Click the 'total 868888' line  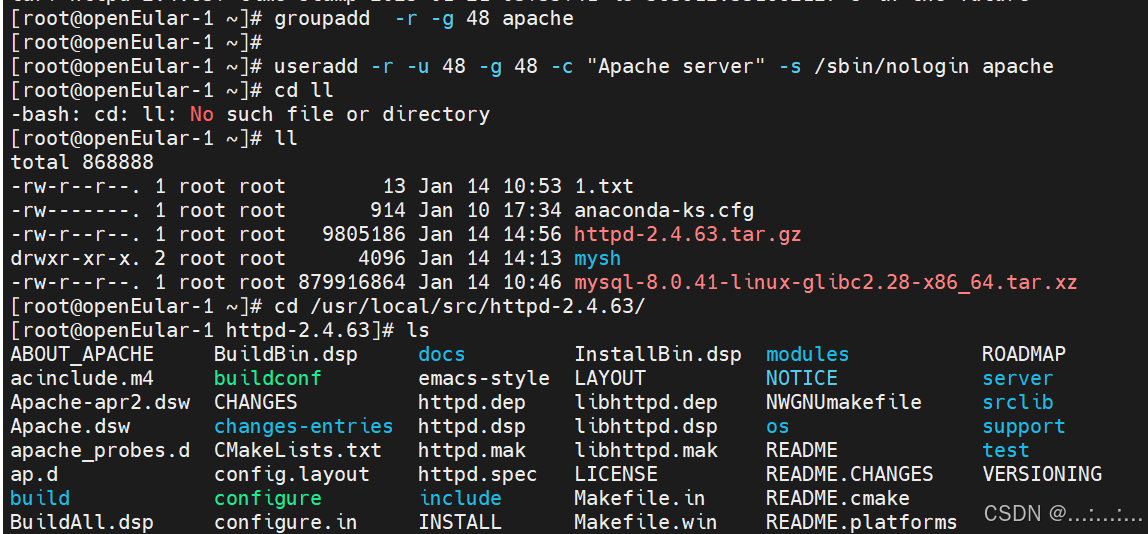[82, 162]
